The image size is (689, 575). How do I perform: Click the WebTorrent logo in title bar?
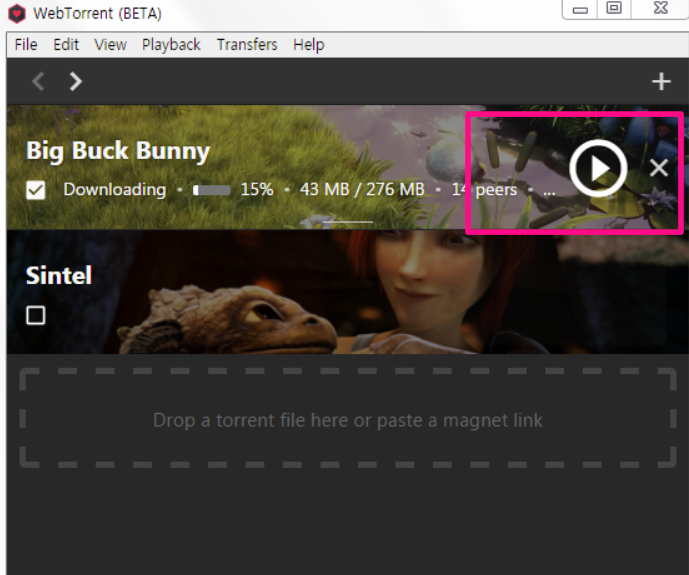pyautogui.click(x=17, y=13)
